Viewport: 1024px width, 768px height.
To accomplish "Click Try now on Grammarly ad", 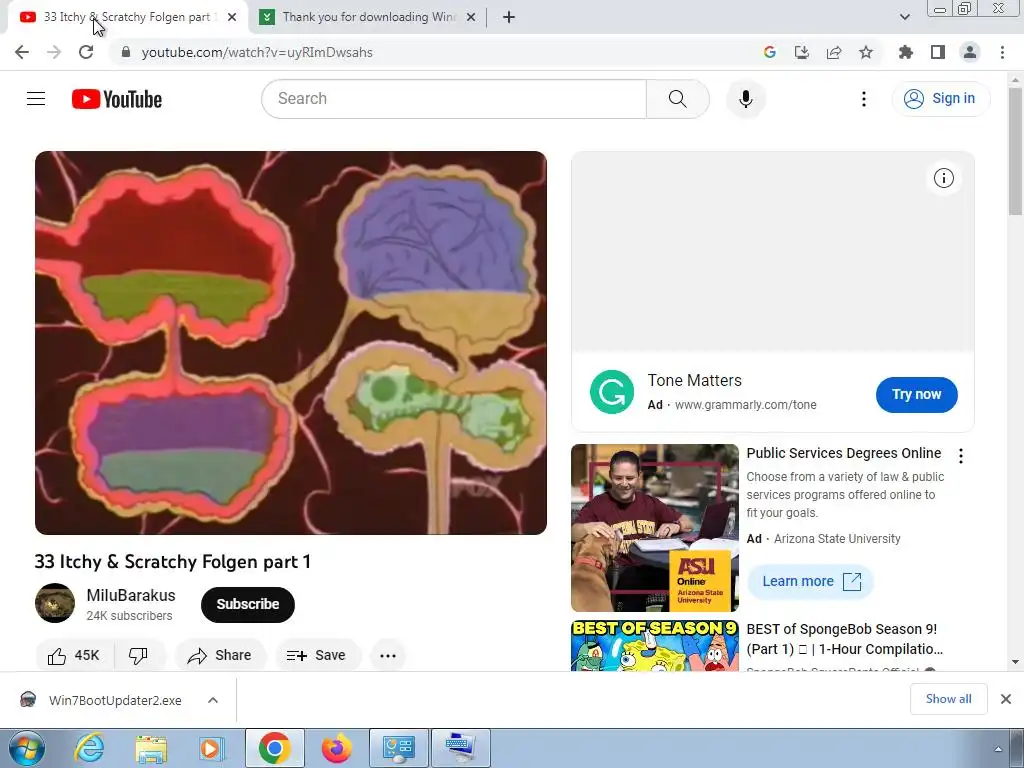I will click(x=916, y=394).
